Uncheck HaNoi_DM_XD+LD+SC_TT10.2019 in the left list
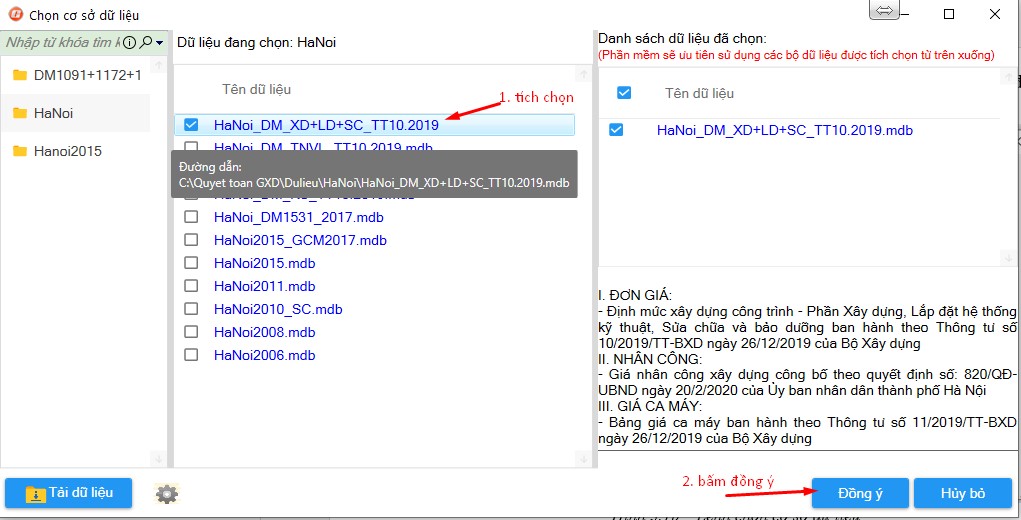Viewport: 1021px width, 520px height. coord(192,125)
